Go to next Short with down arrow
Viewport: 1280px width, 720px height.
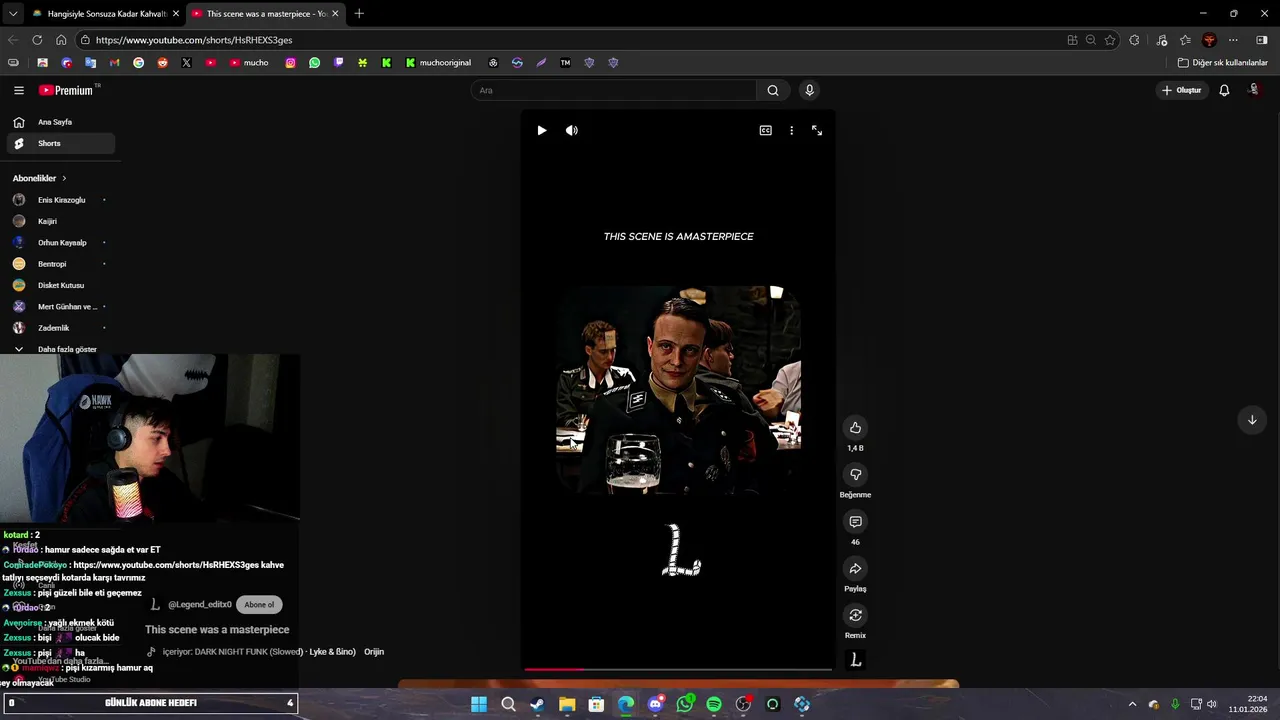pyautogui.click(x=1251, y=420)
